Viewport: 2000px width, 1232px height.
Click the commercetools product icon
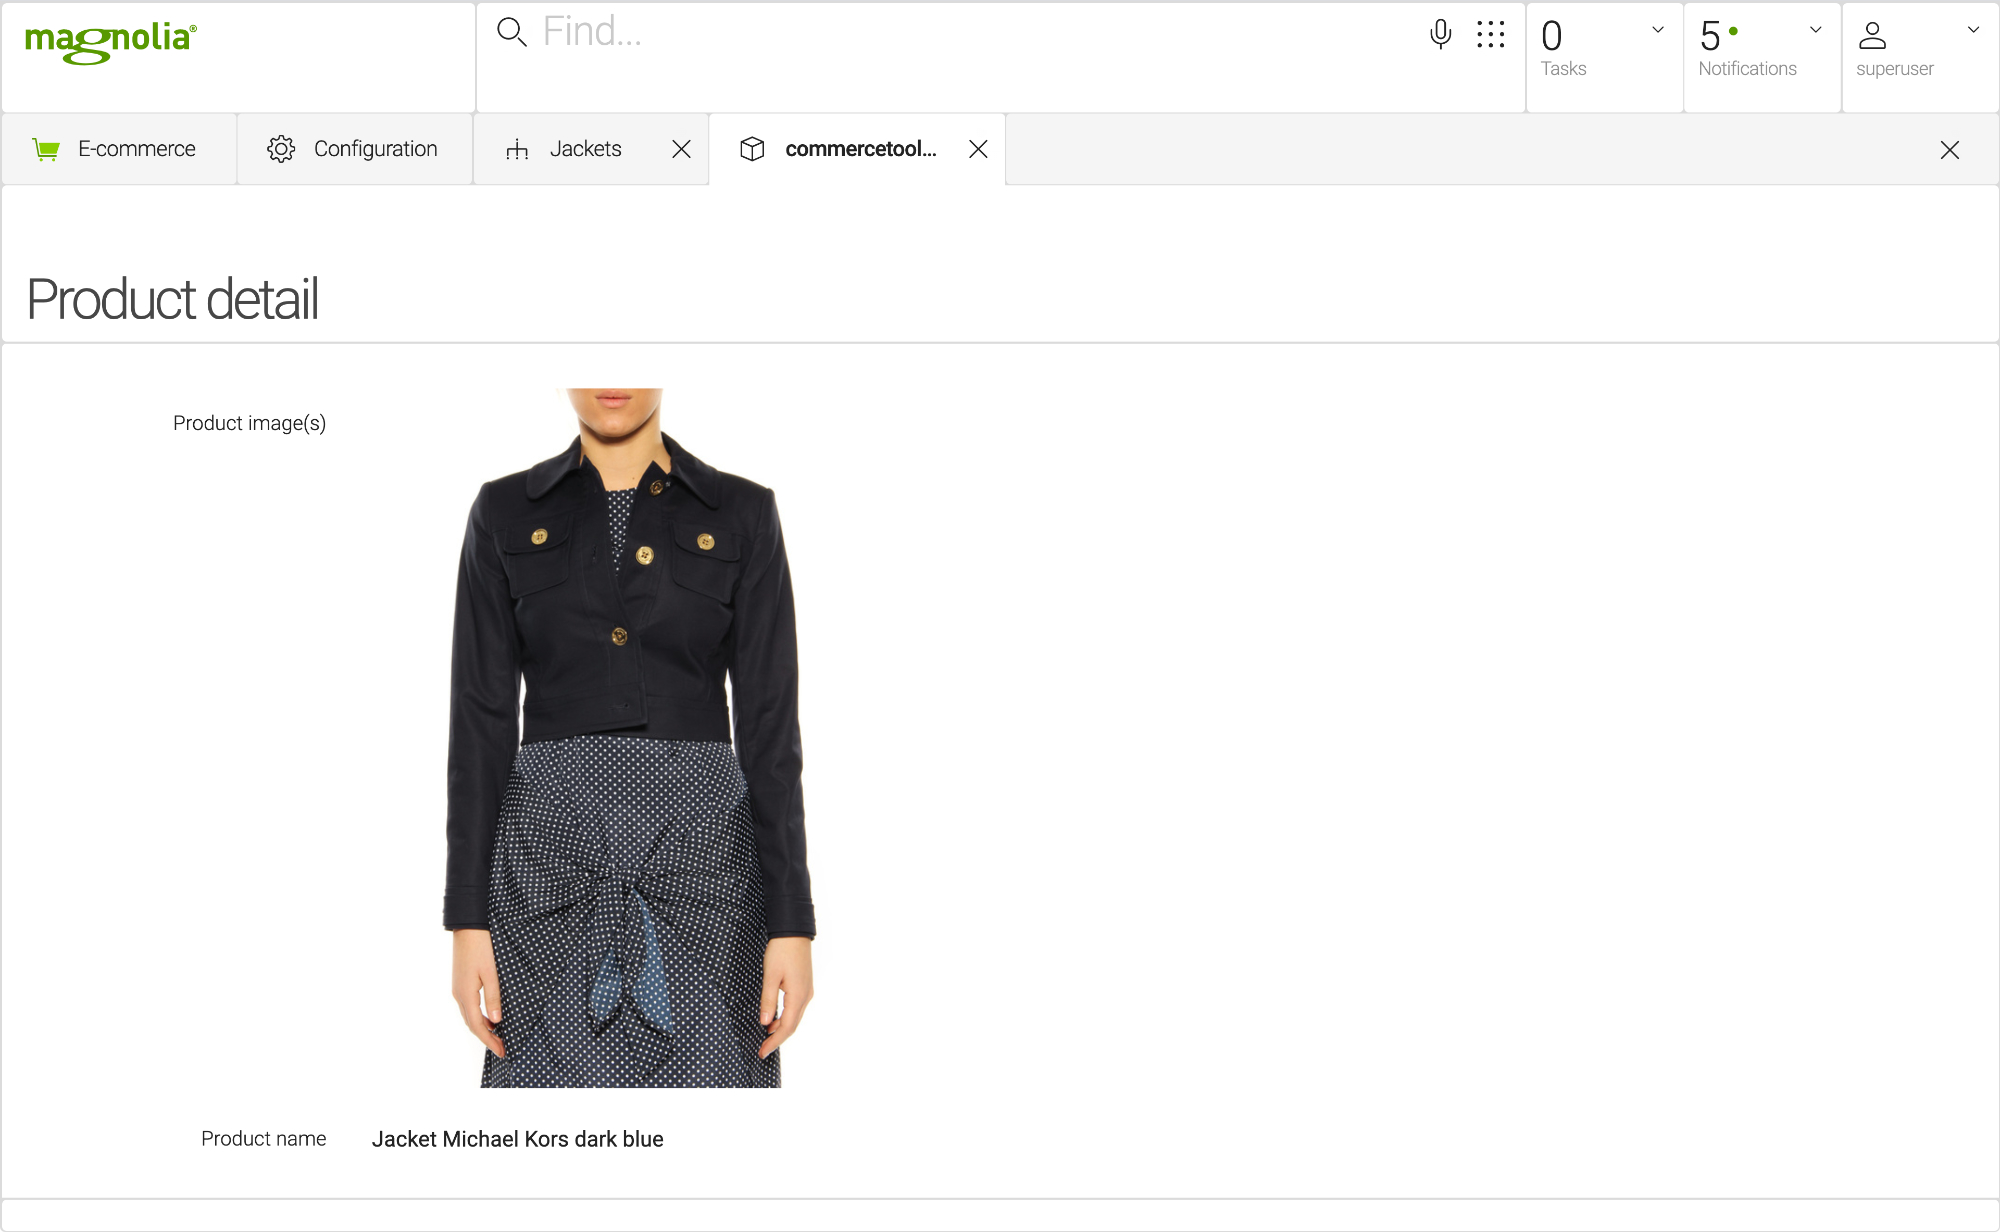[x=754, y=149]
